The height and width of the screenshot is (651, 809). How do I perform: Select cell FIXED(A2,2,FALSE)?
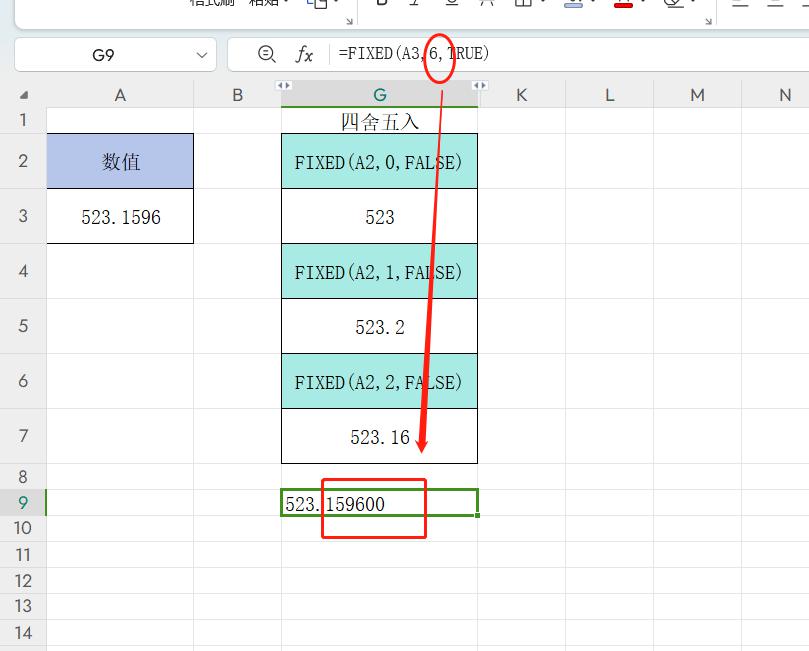pyautogui.click(x=380, y=381)
